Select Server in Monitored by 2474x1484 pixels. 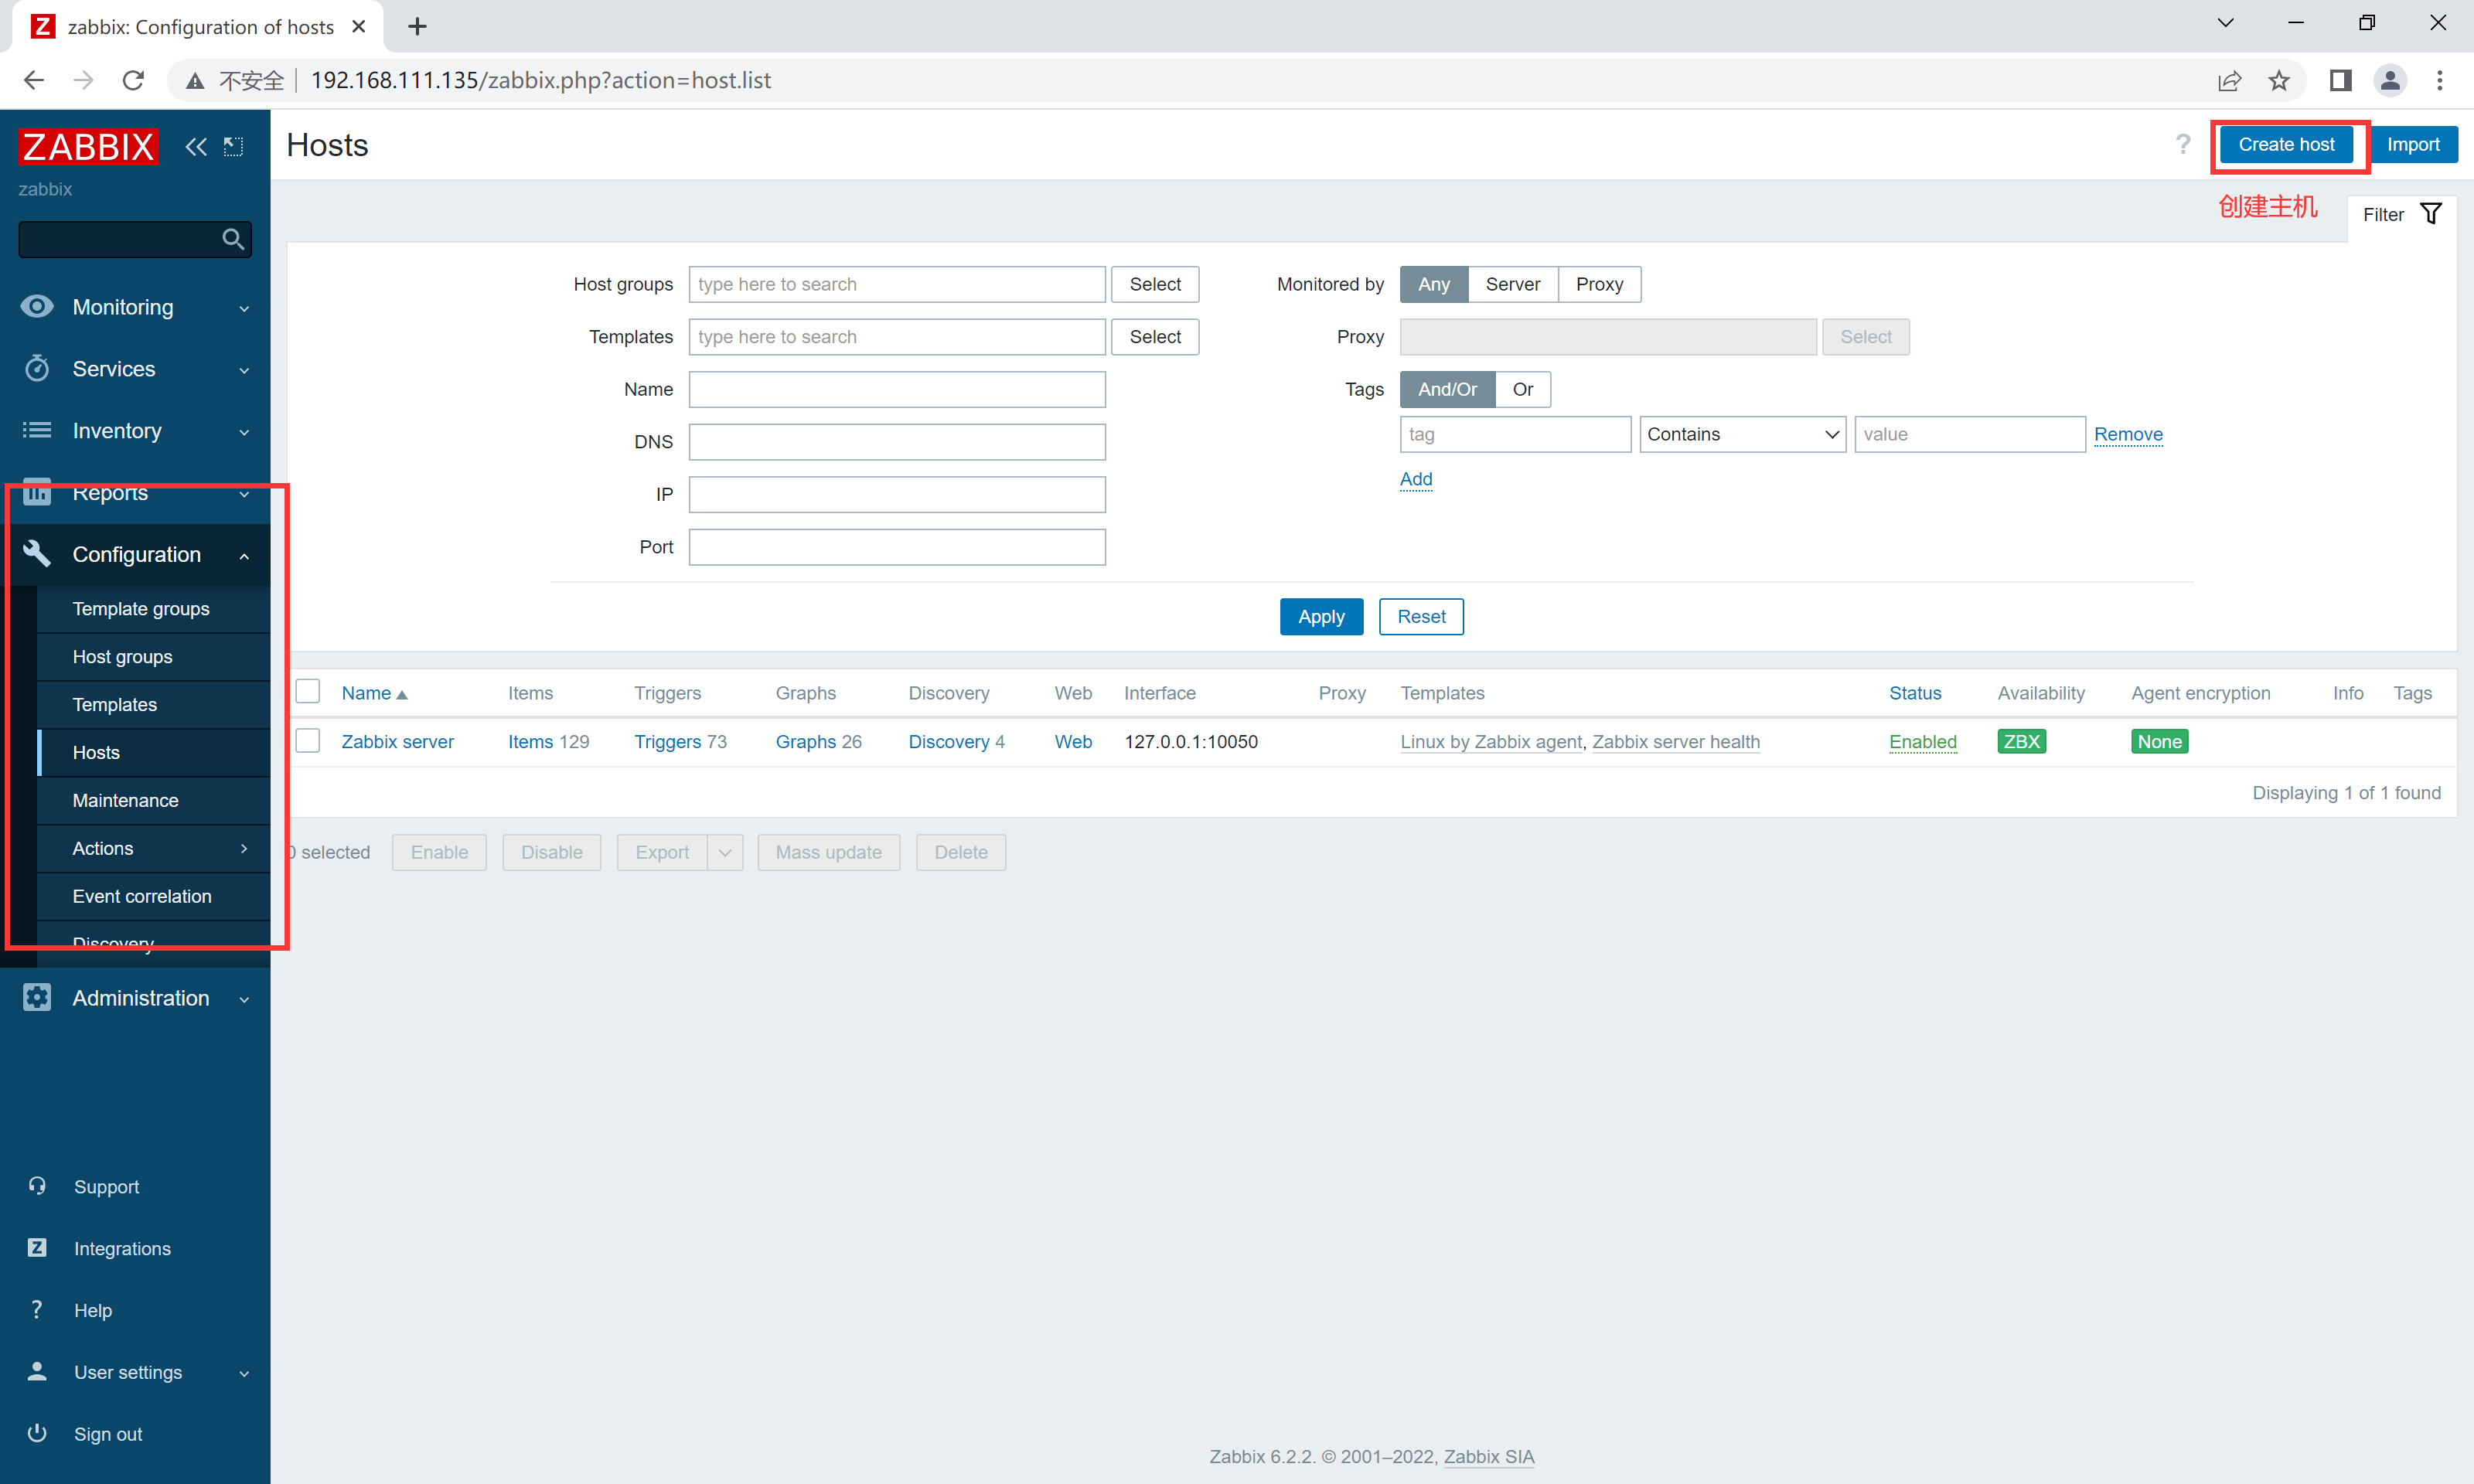pos(1513,284)
